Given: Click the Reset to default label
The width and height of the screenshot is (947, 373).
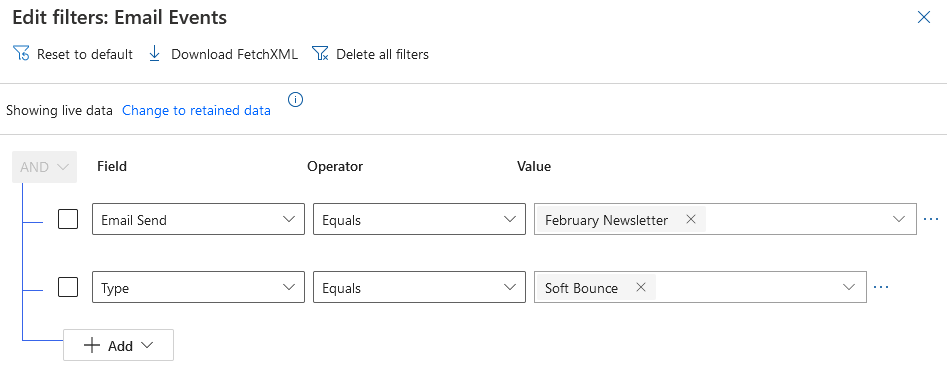Looking at the screenshot, I should coord(85,54).
